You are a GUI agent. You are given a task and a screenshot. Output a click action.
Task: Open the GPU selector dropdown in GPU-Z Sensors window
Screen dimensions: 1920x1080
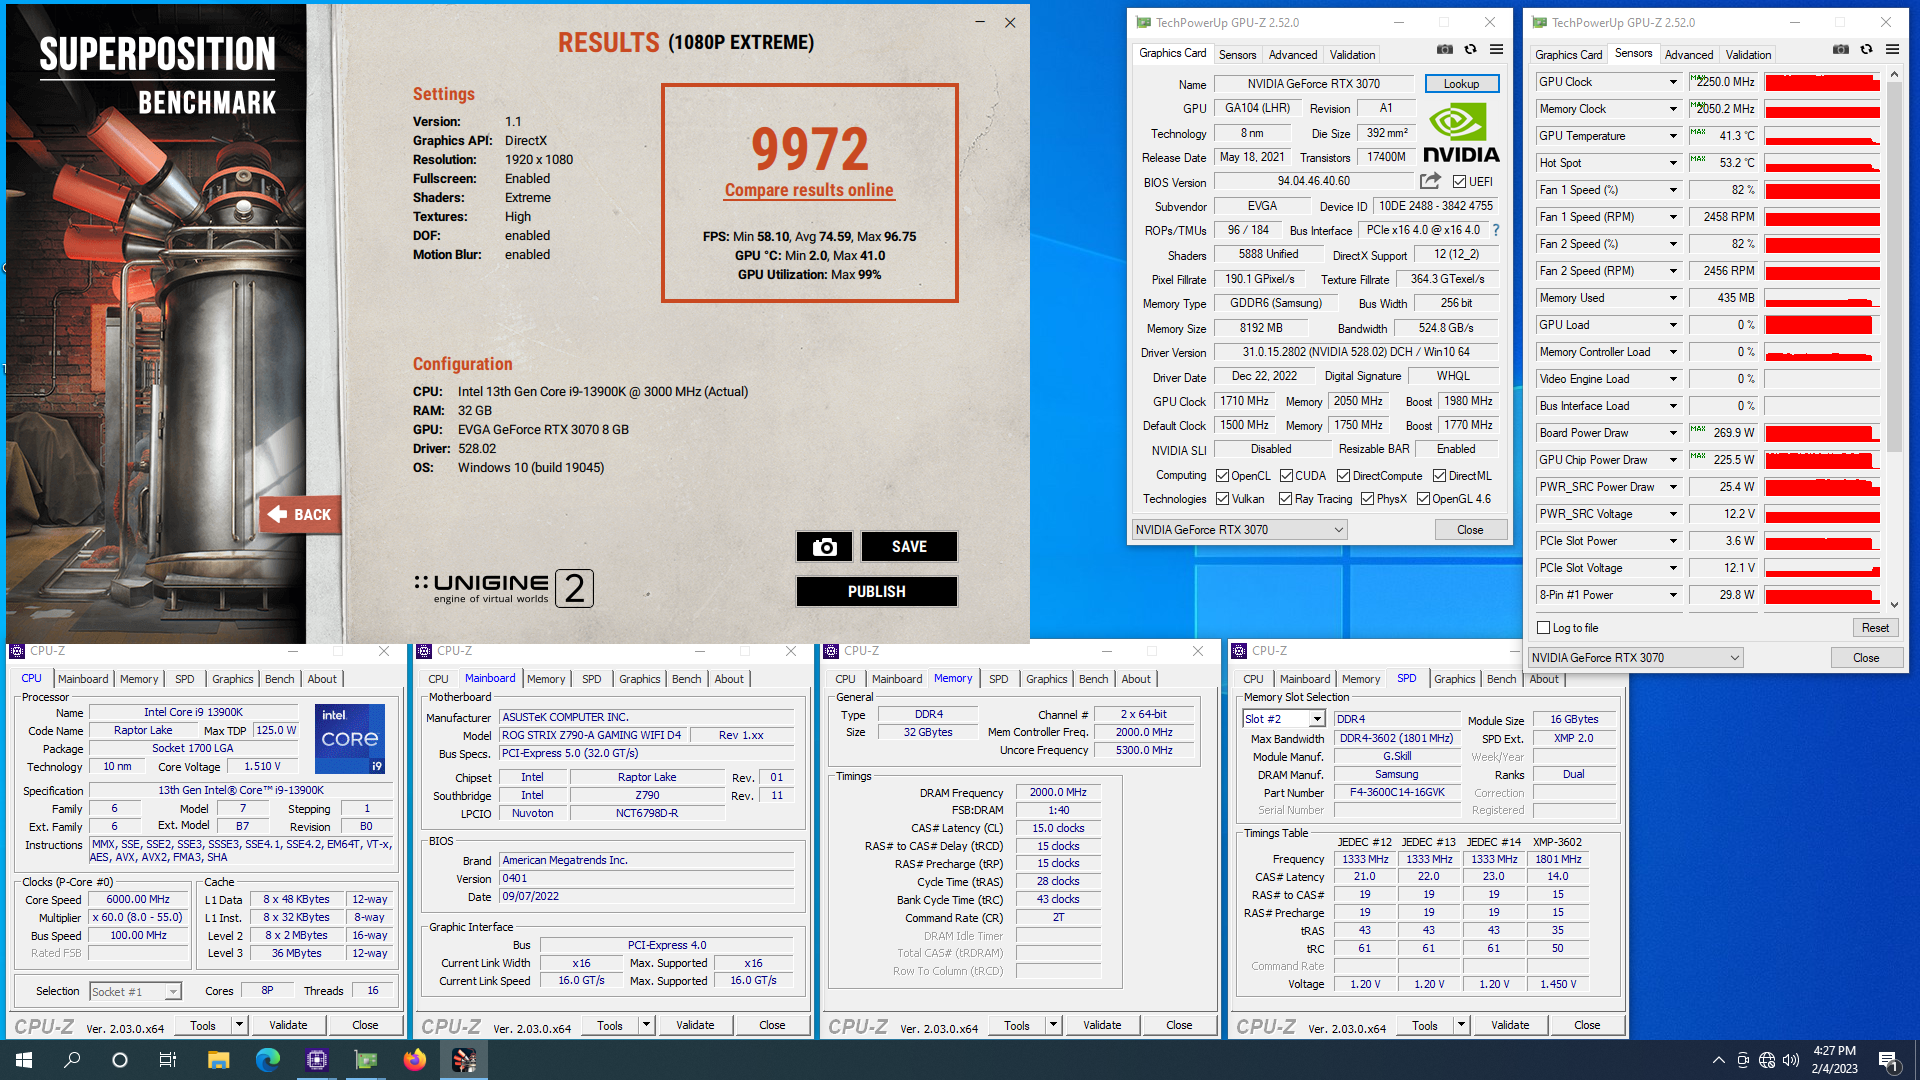click(x=1636, y=658)
